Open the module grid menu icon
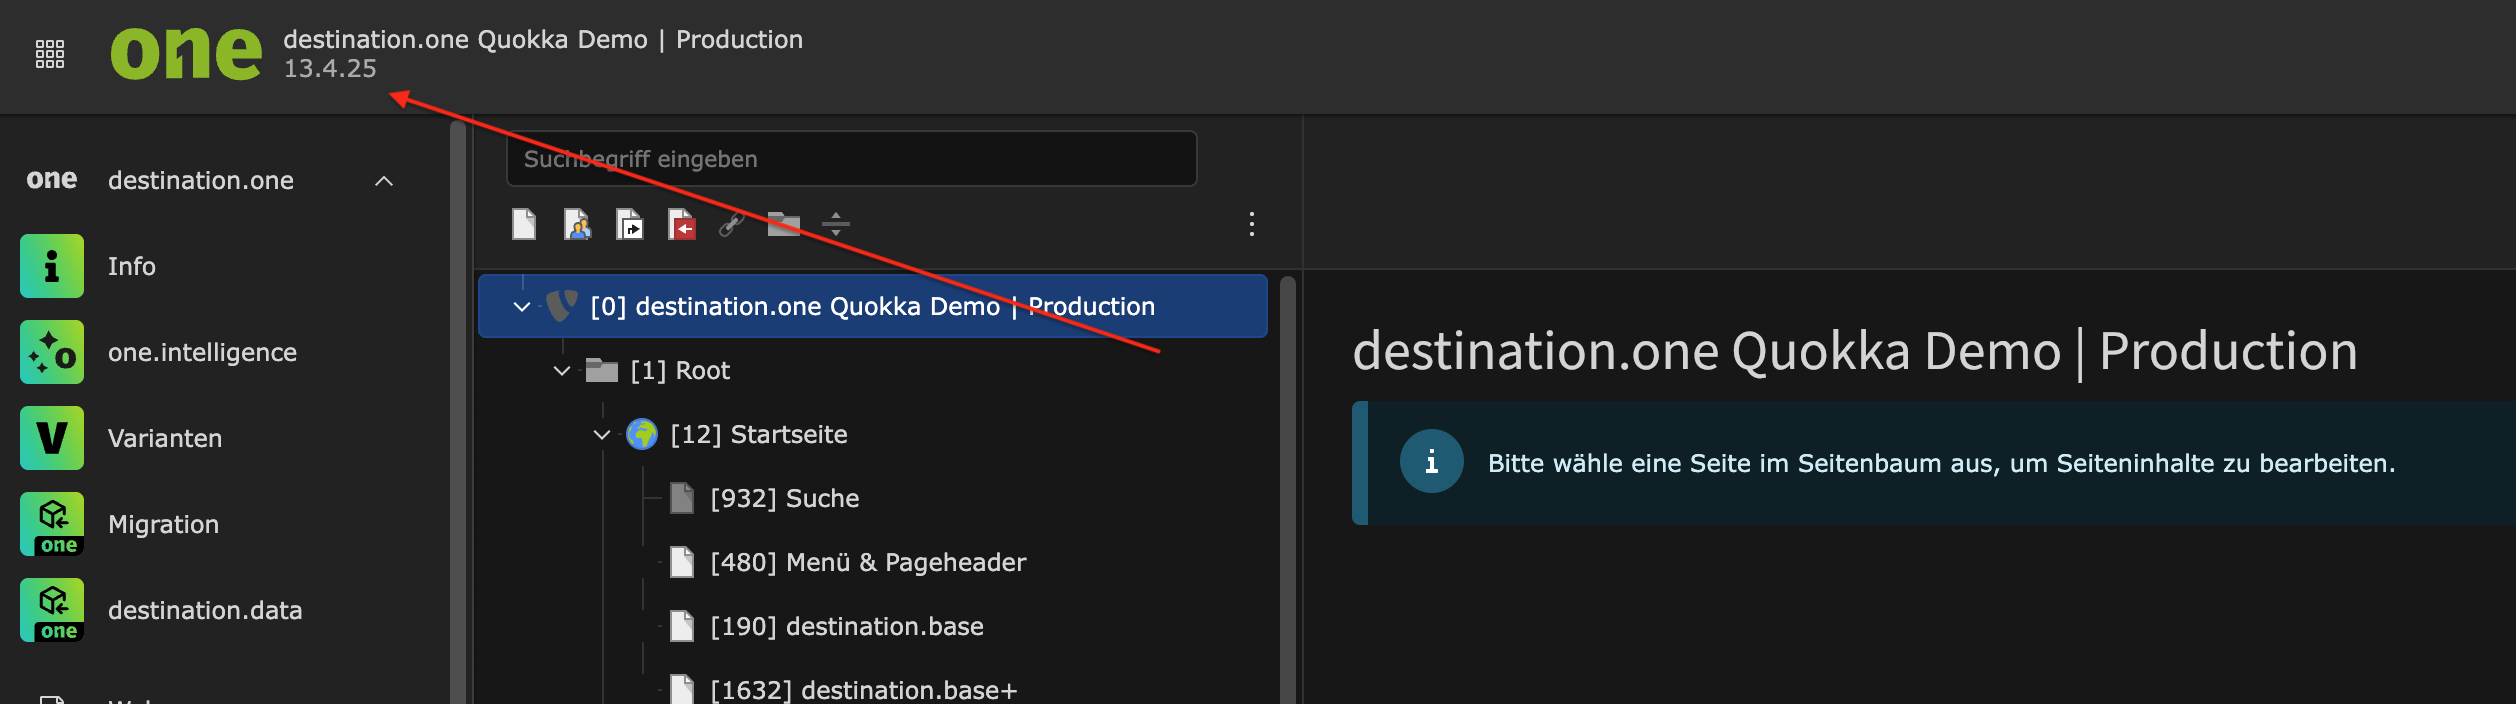Screen dimensions: 2516x704 [x=50, y=54]
